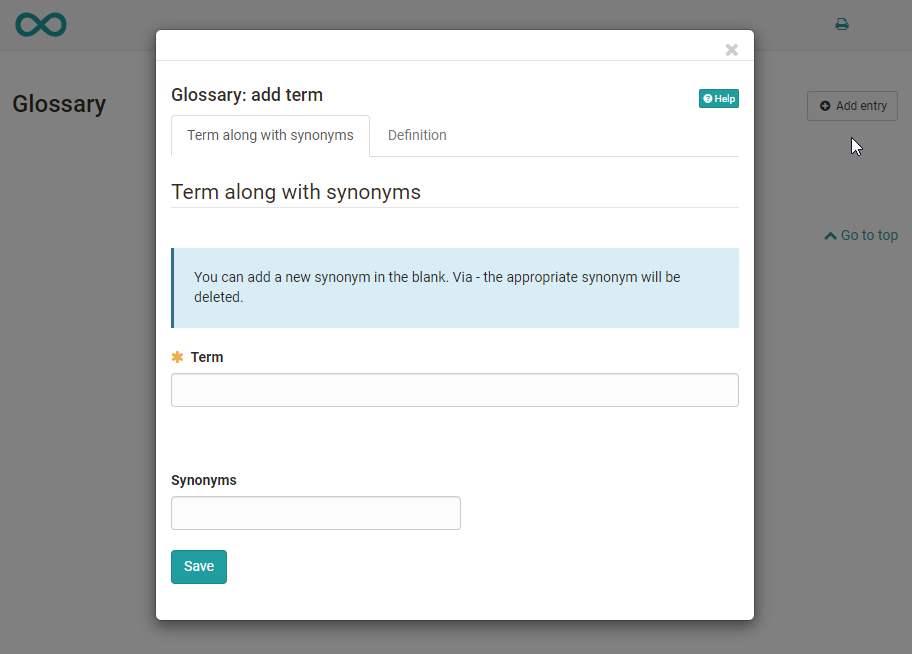The width and height of the screenshot is (912, 654).
Task: Click the Add entry button
Action: (852, 106)
